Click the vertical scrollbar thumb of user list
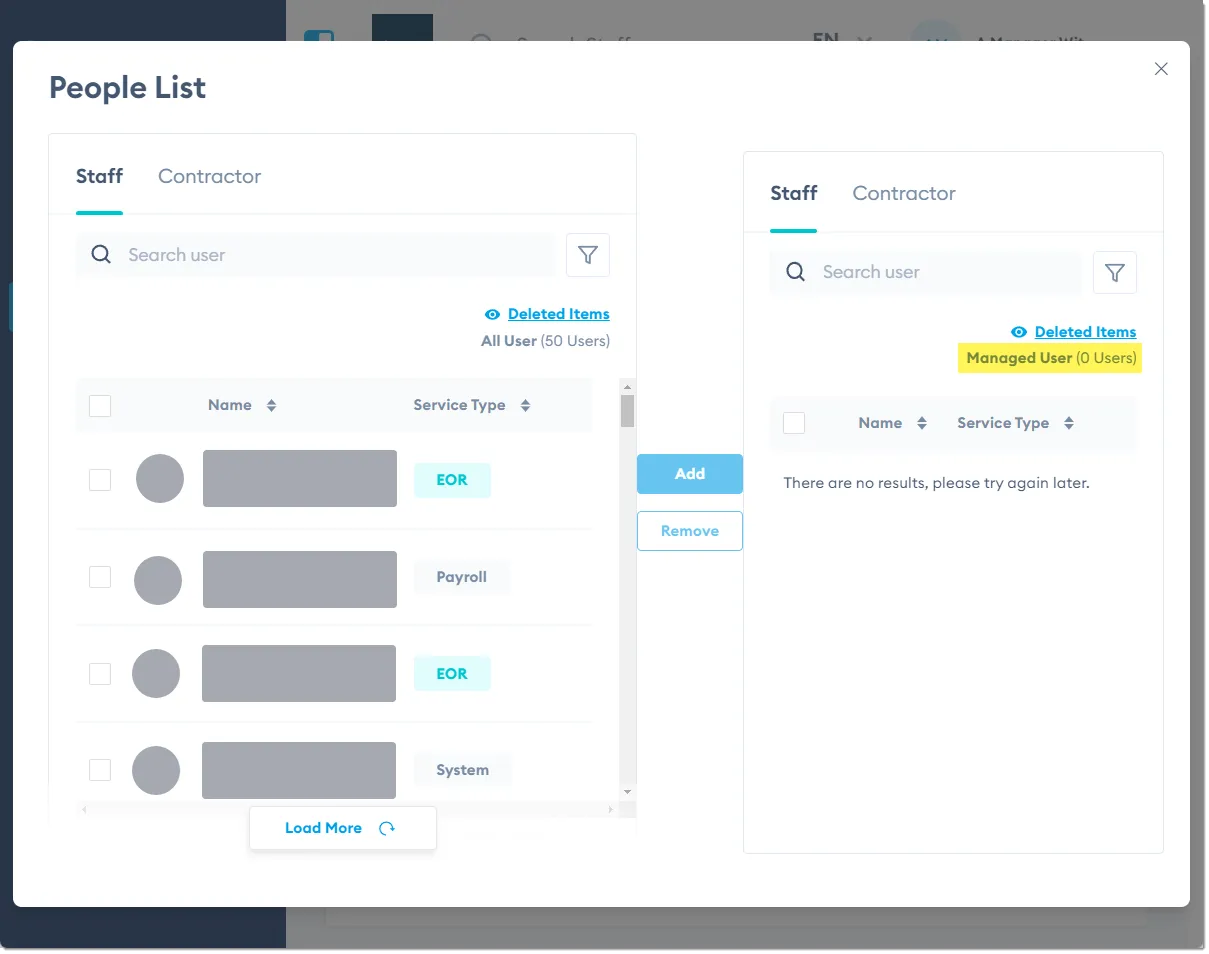 click(628, 411)
